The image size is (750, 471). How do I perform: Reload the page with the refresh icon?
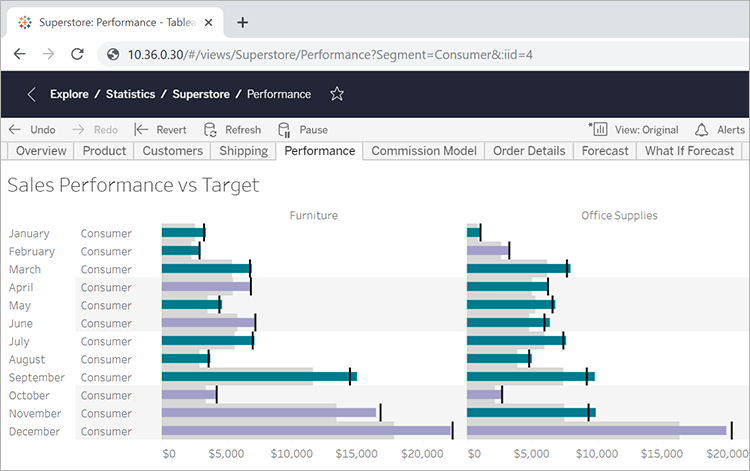pos(77,54)
